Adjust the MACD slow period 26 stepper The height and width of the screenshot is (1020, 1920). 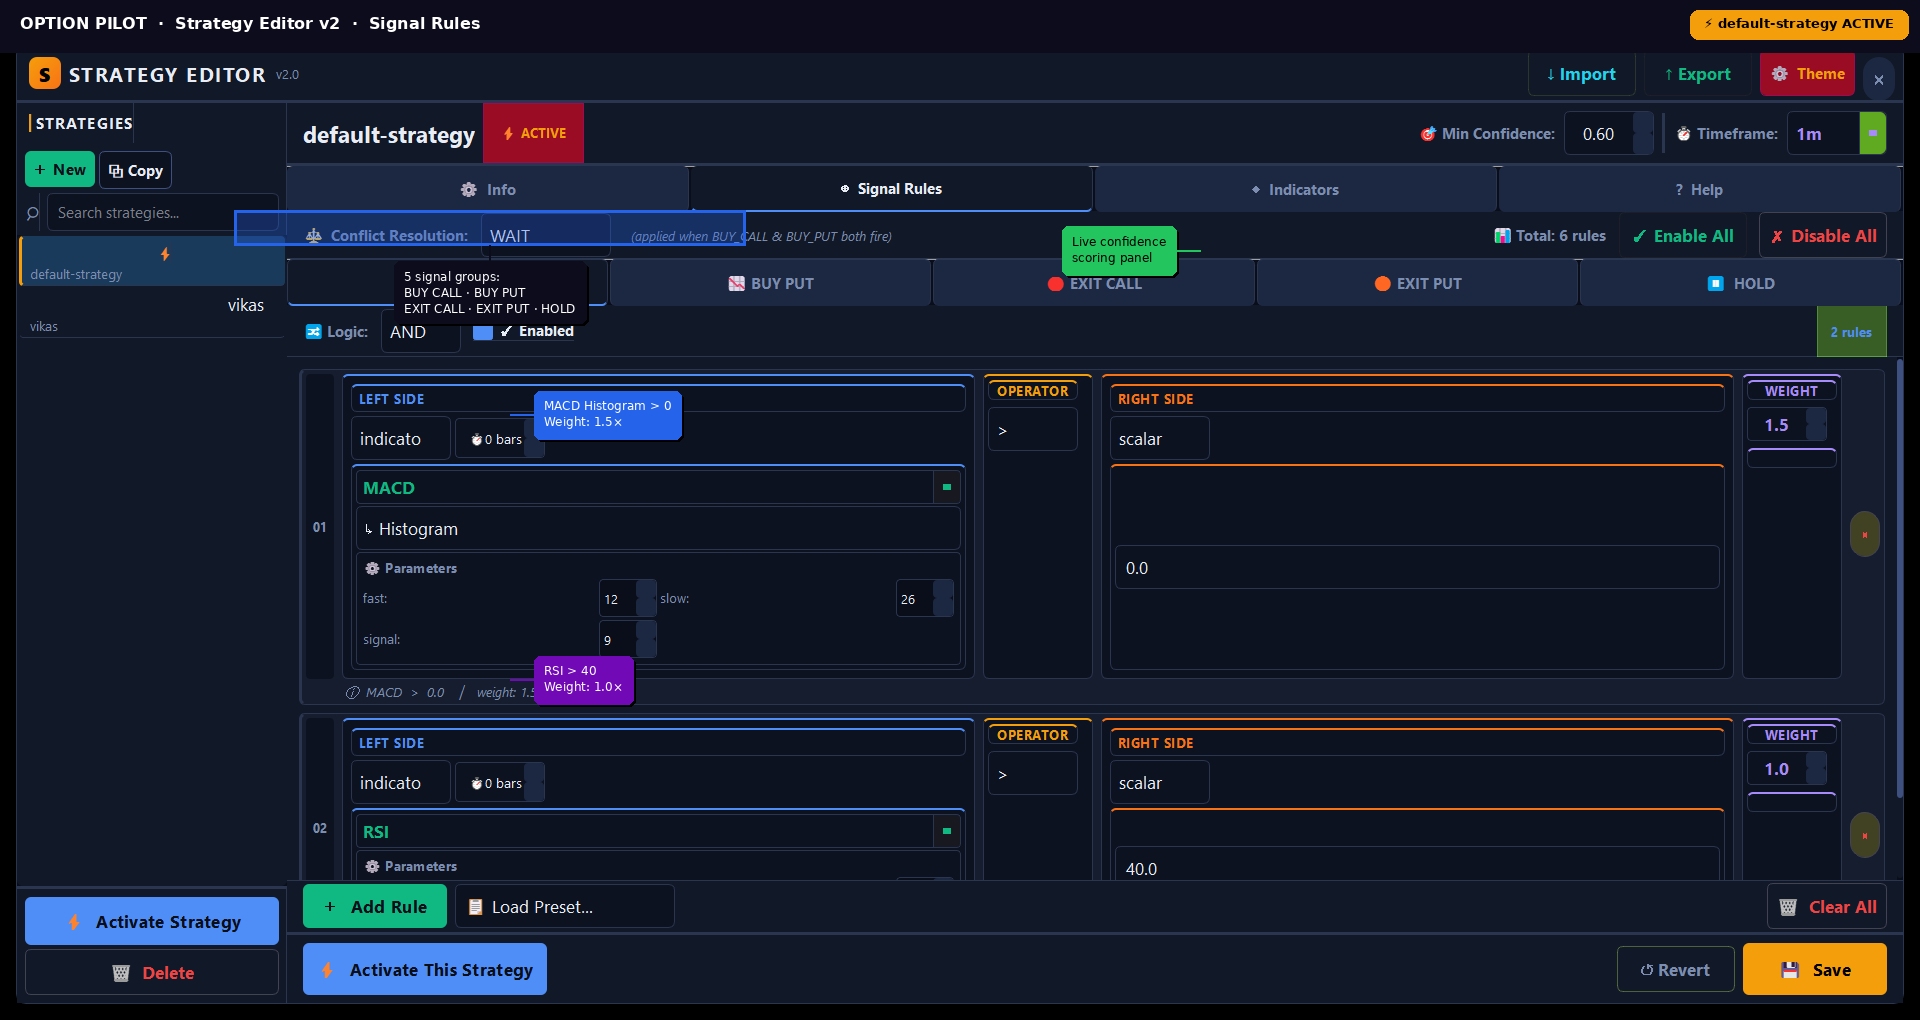[943, 599]
